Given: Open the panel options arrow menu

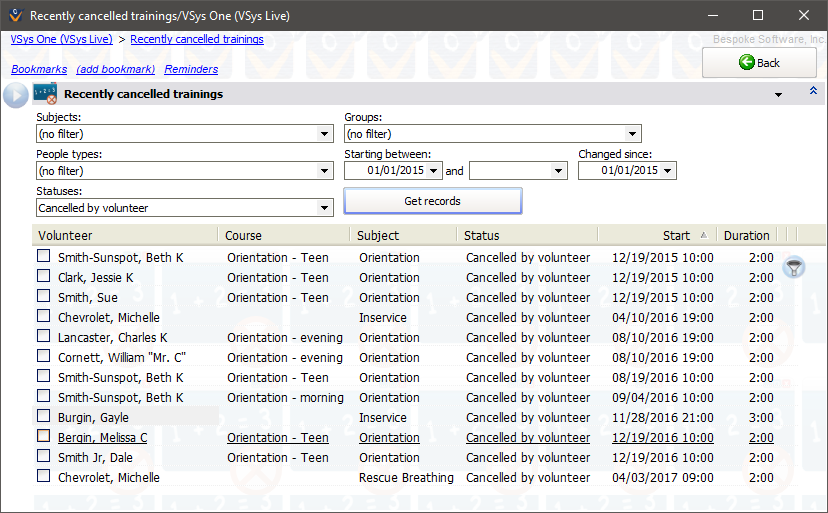Looking at the screenshot, I should (x=778, y=95).
